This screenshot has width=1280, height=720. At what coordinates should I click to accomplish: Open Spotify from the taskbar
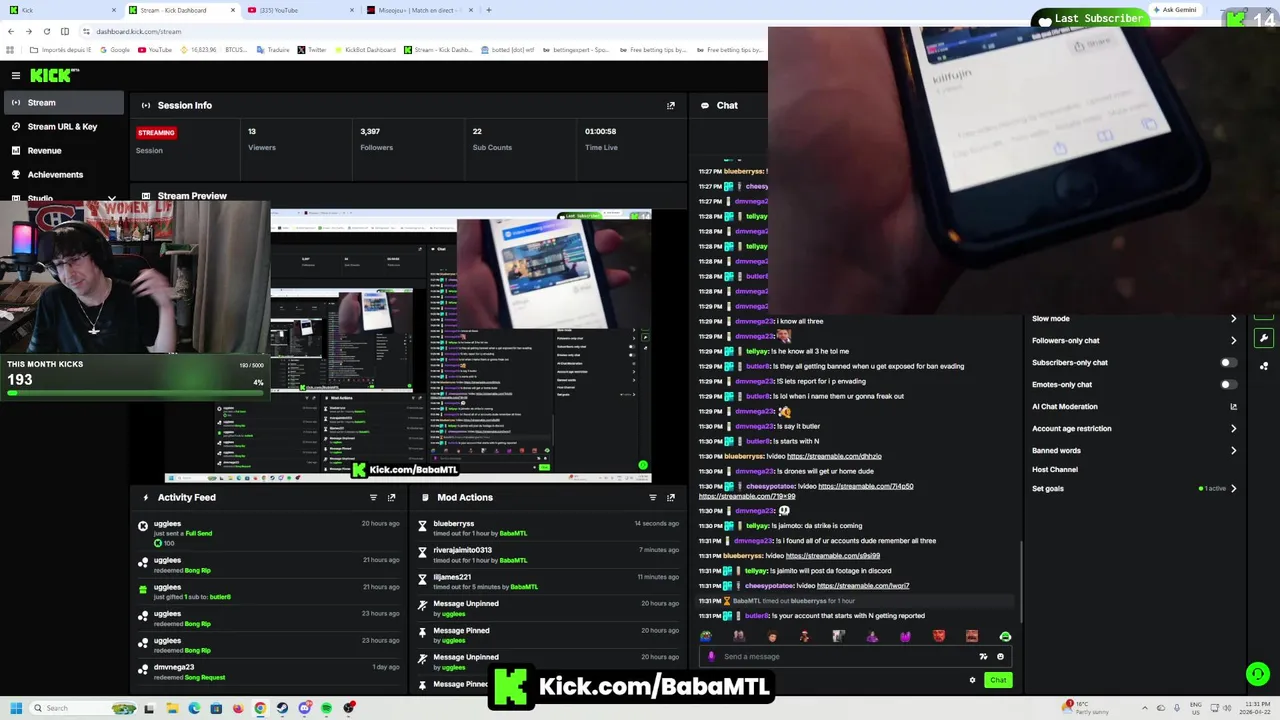327,708
